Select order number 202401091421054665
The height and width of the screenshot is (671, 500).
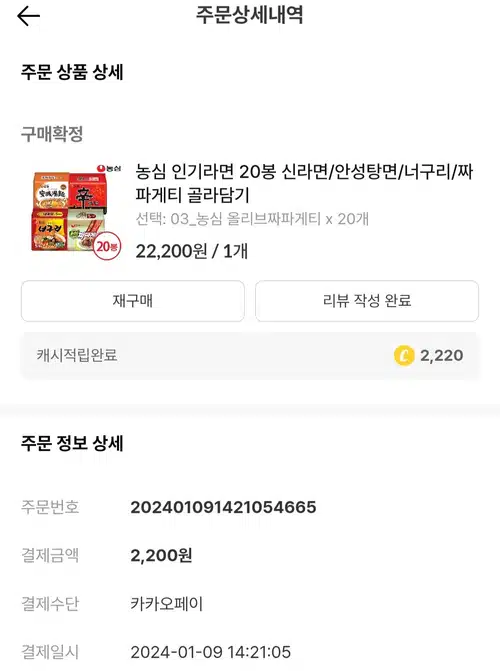(x=223, y=507)
